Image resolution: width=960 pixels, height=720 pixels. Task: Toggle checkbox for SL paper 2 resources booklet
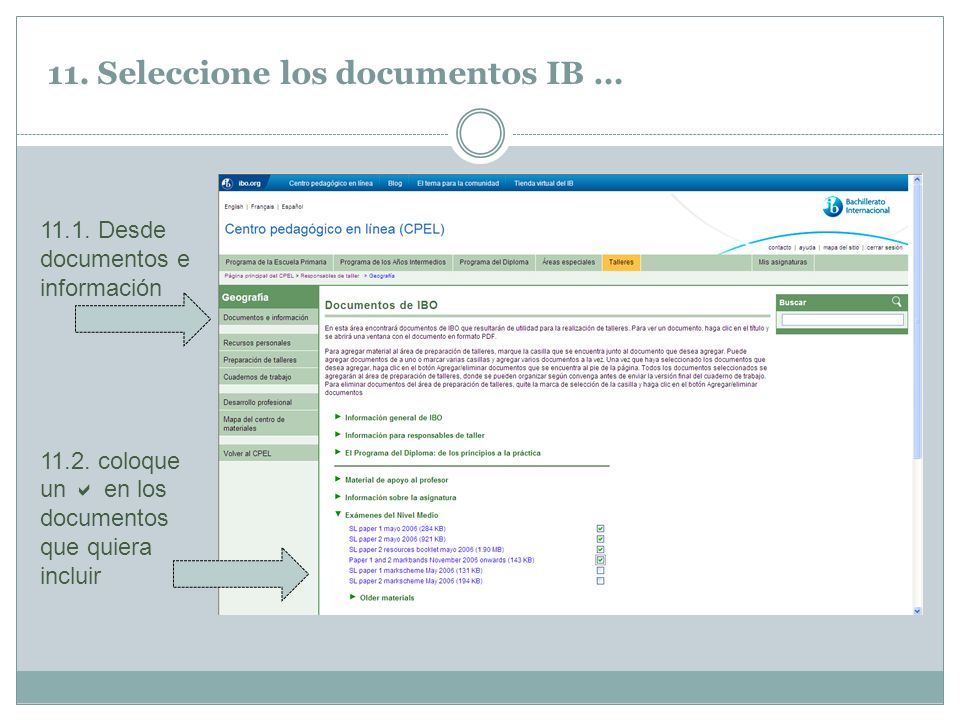tap(601, 549)
